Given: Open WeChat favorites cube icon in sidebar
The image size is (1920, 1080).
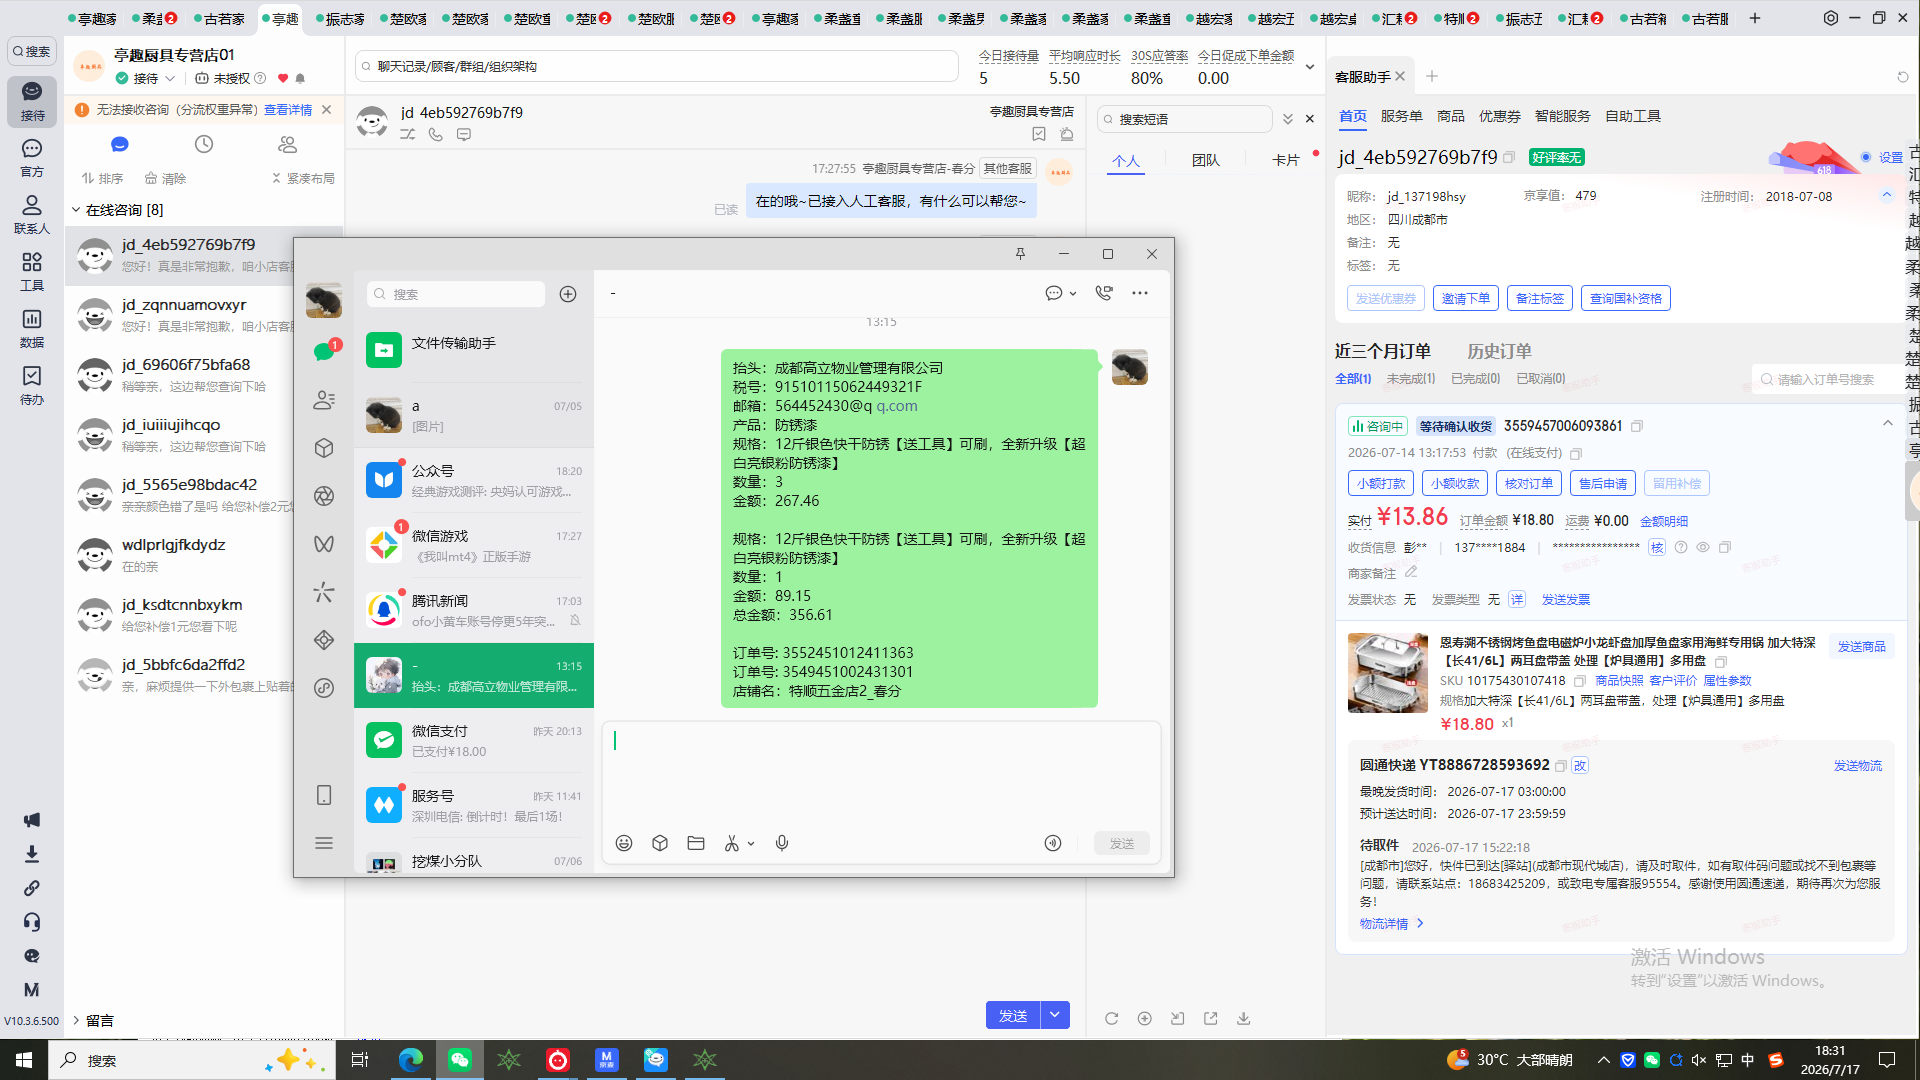Looking at the screenshot, I should click(323, 448).
